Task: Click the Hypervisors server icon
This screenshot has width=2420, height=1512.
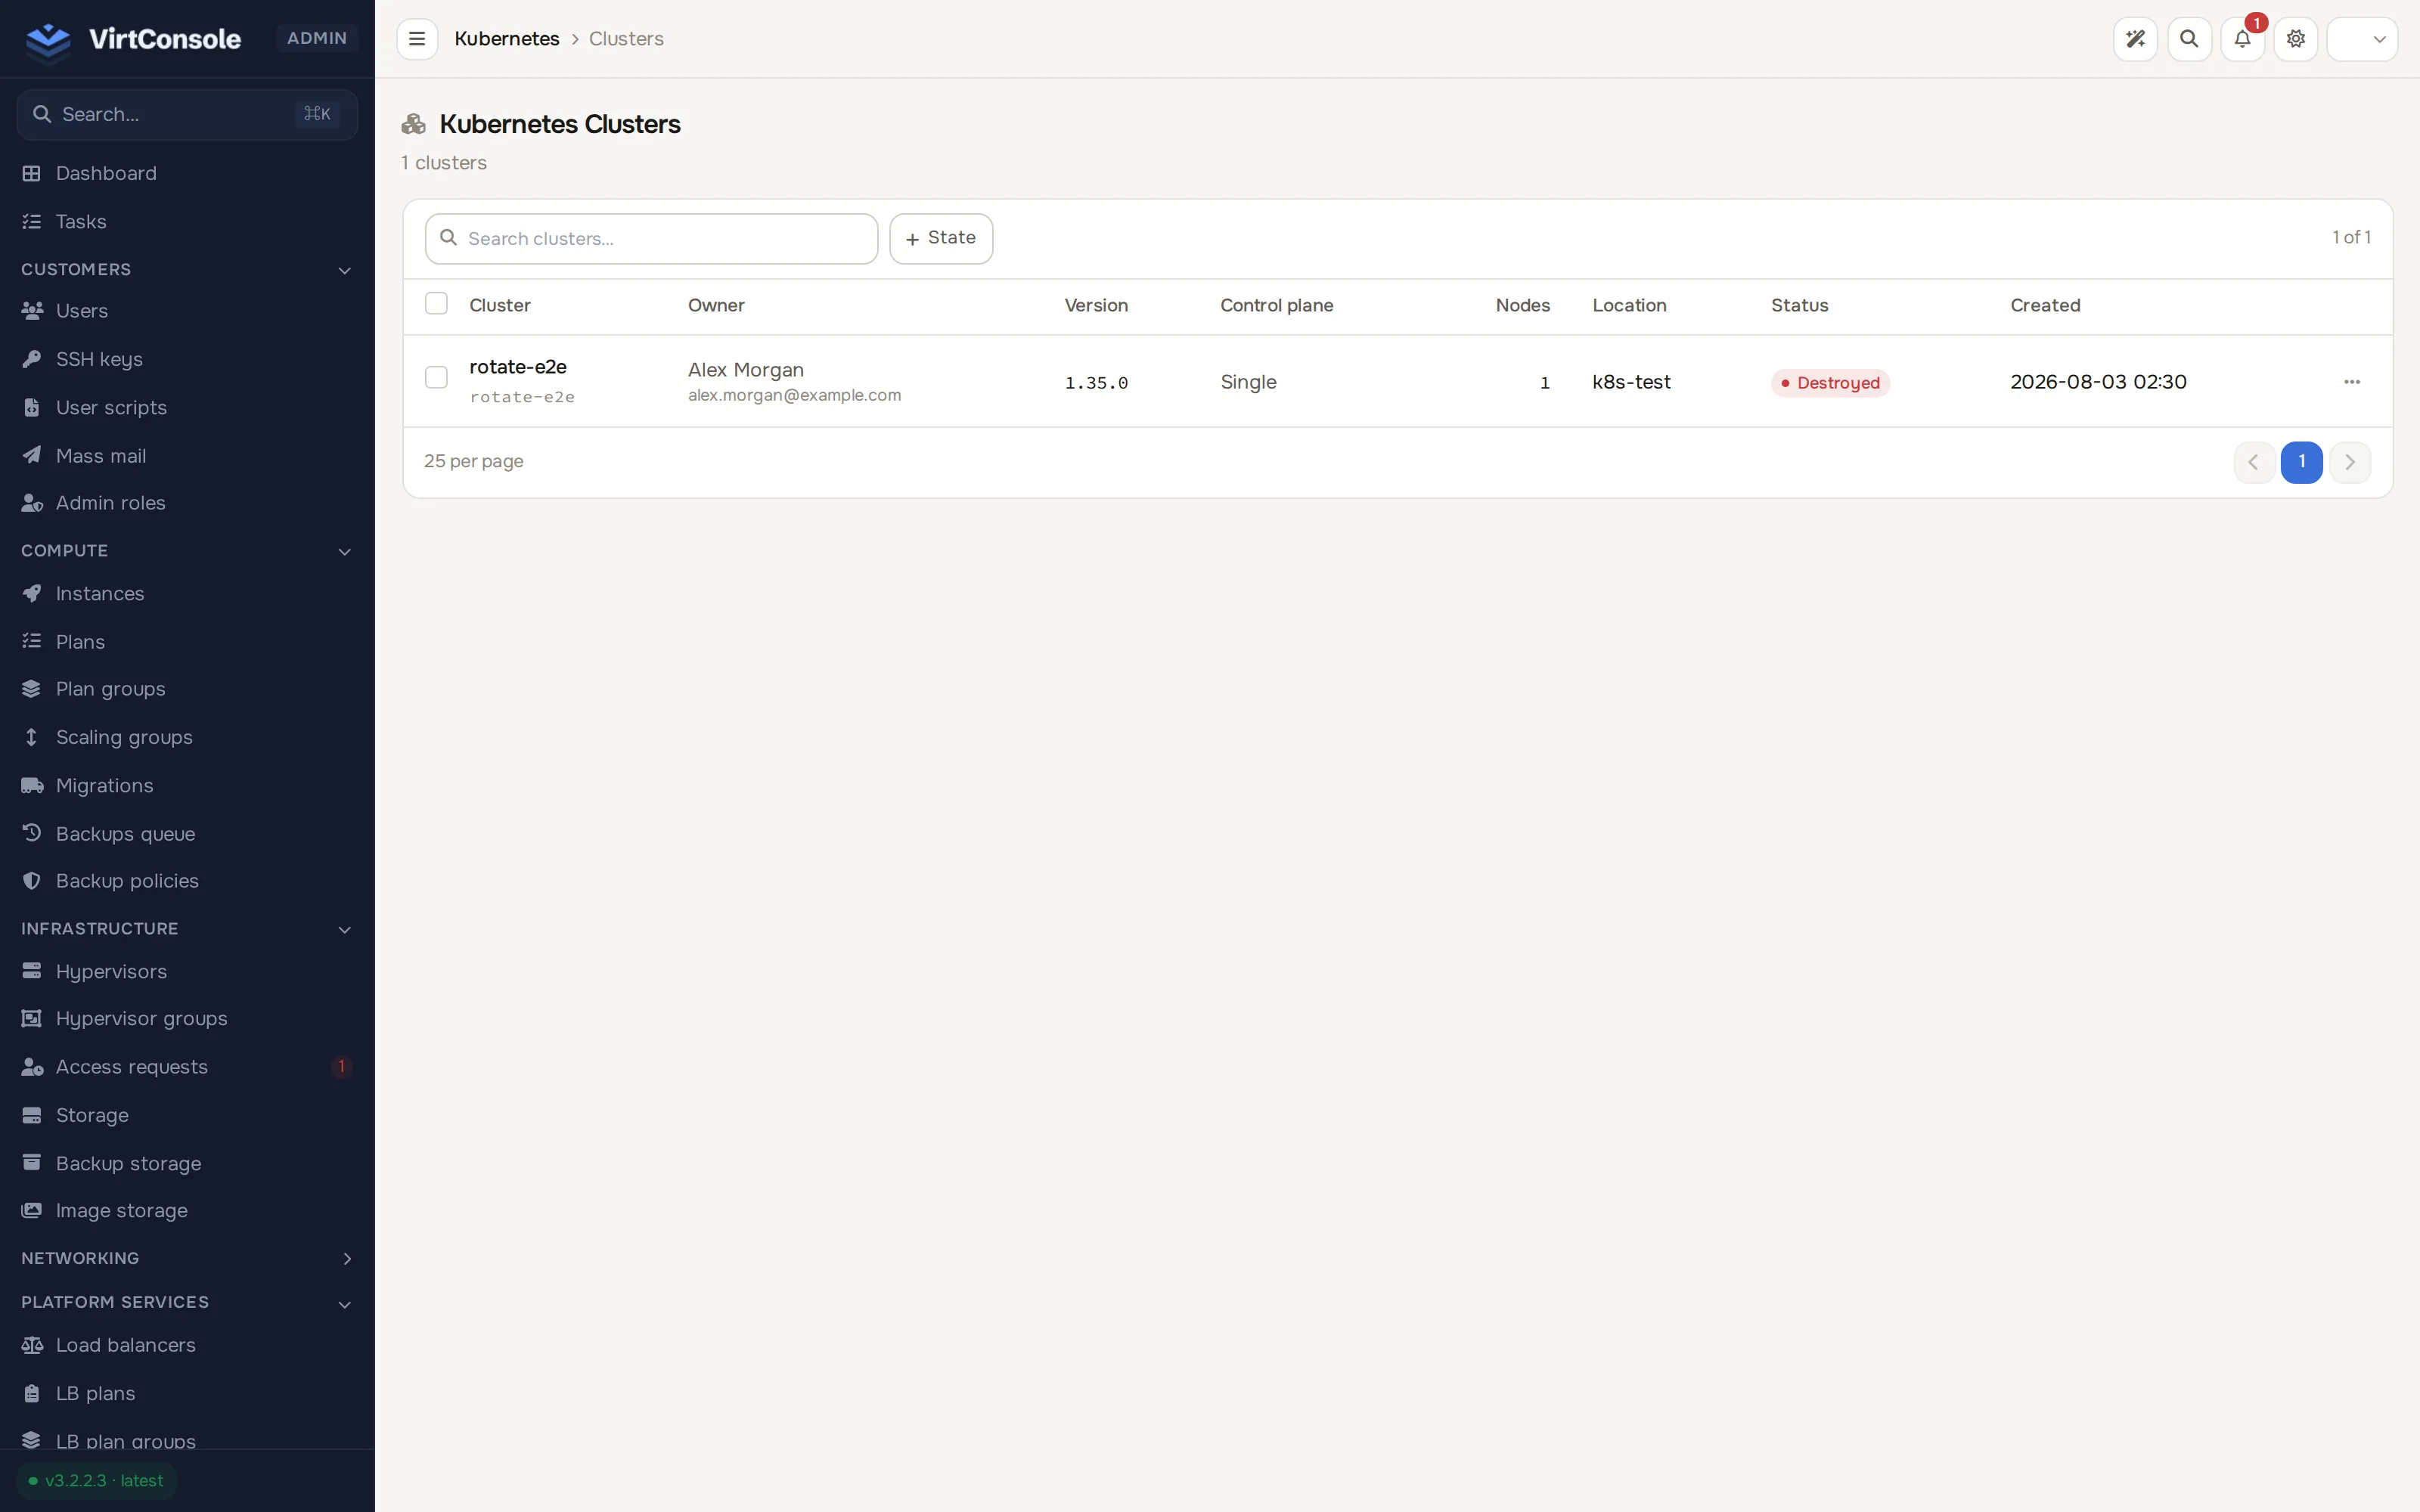Action: (x=32, y=971)
